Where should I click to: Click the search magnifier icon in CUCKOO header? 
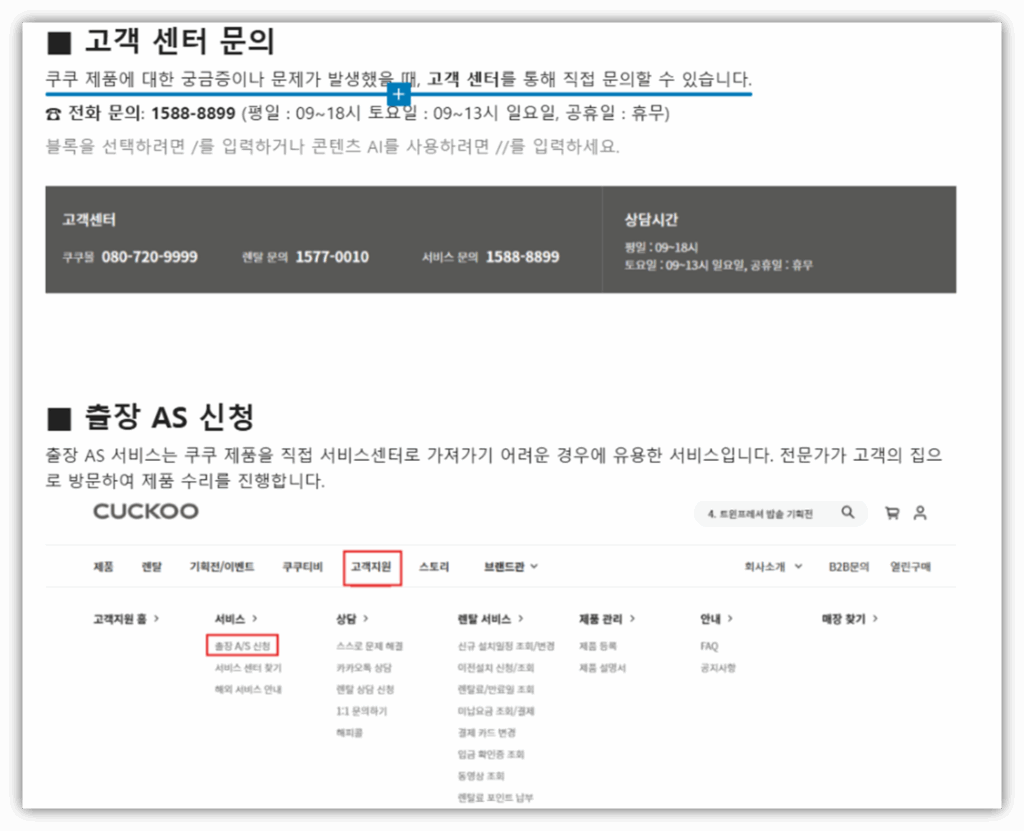tap(848, 512)
